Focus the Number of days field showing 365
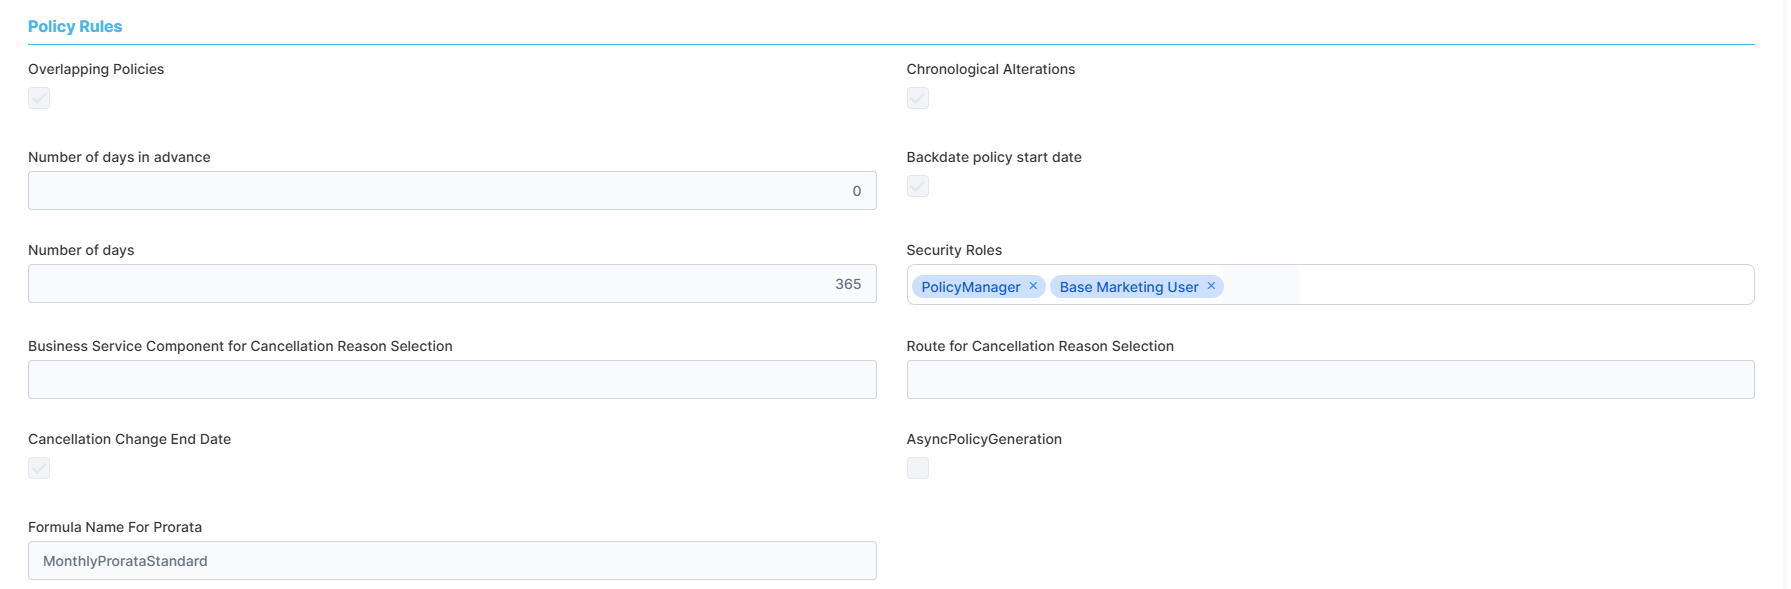Image resolution: width=1791 pixels, height=589 pixels. (451, 284)
